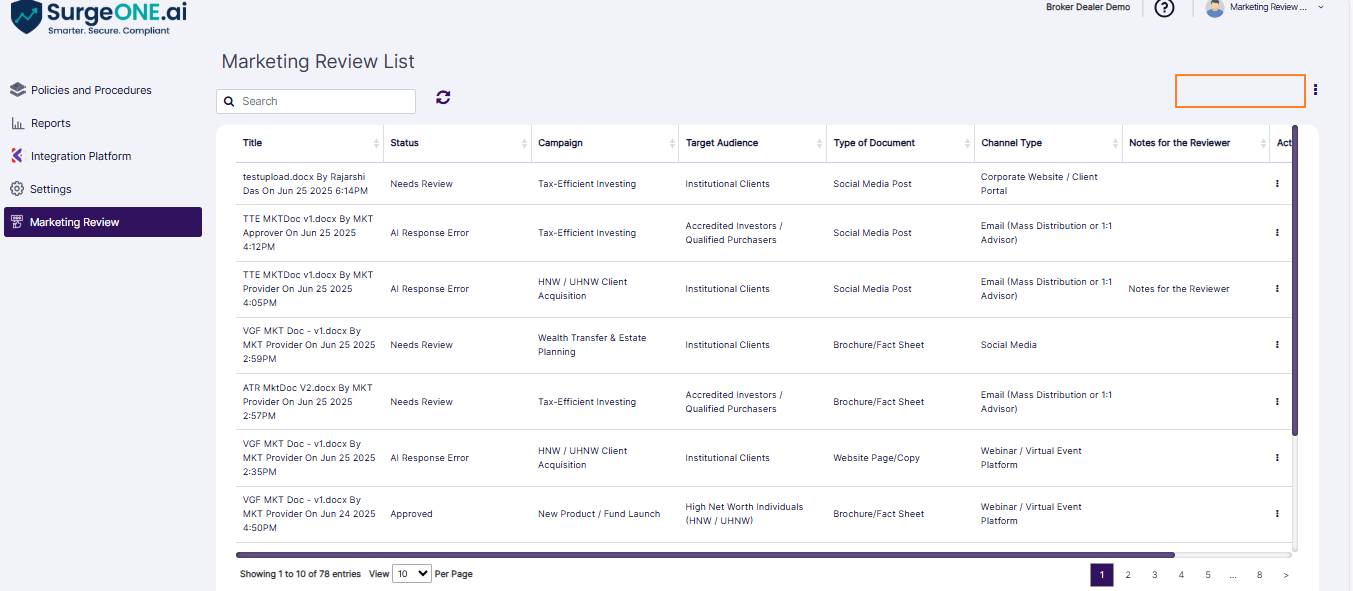1353x591 pixels.
Task: Select Marketing Review in the sidebar menu
Action: 73,221
